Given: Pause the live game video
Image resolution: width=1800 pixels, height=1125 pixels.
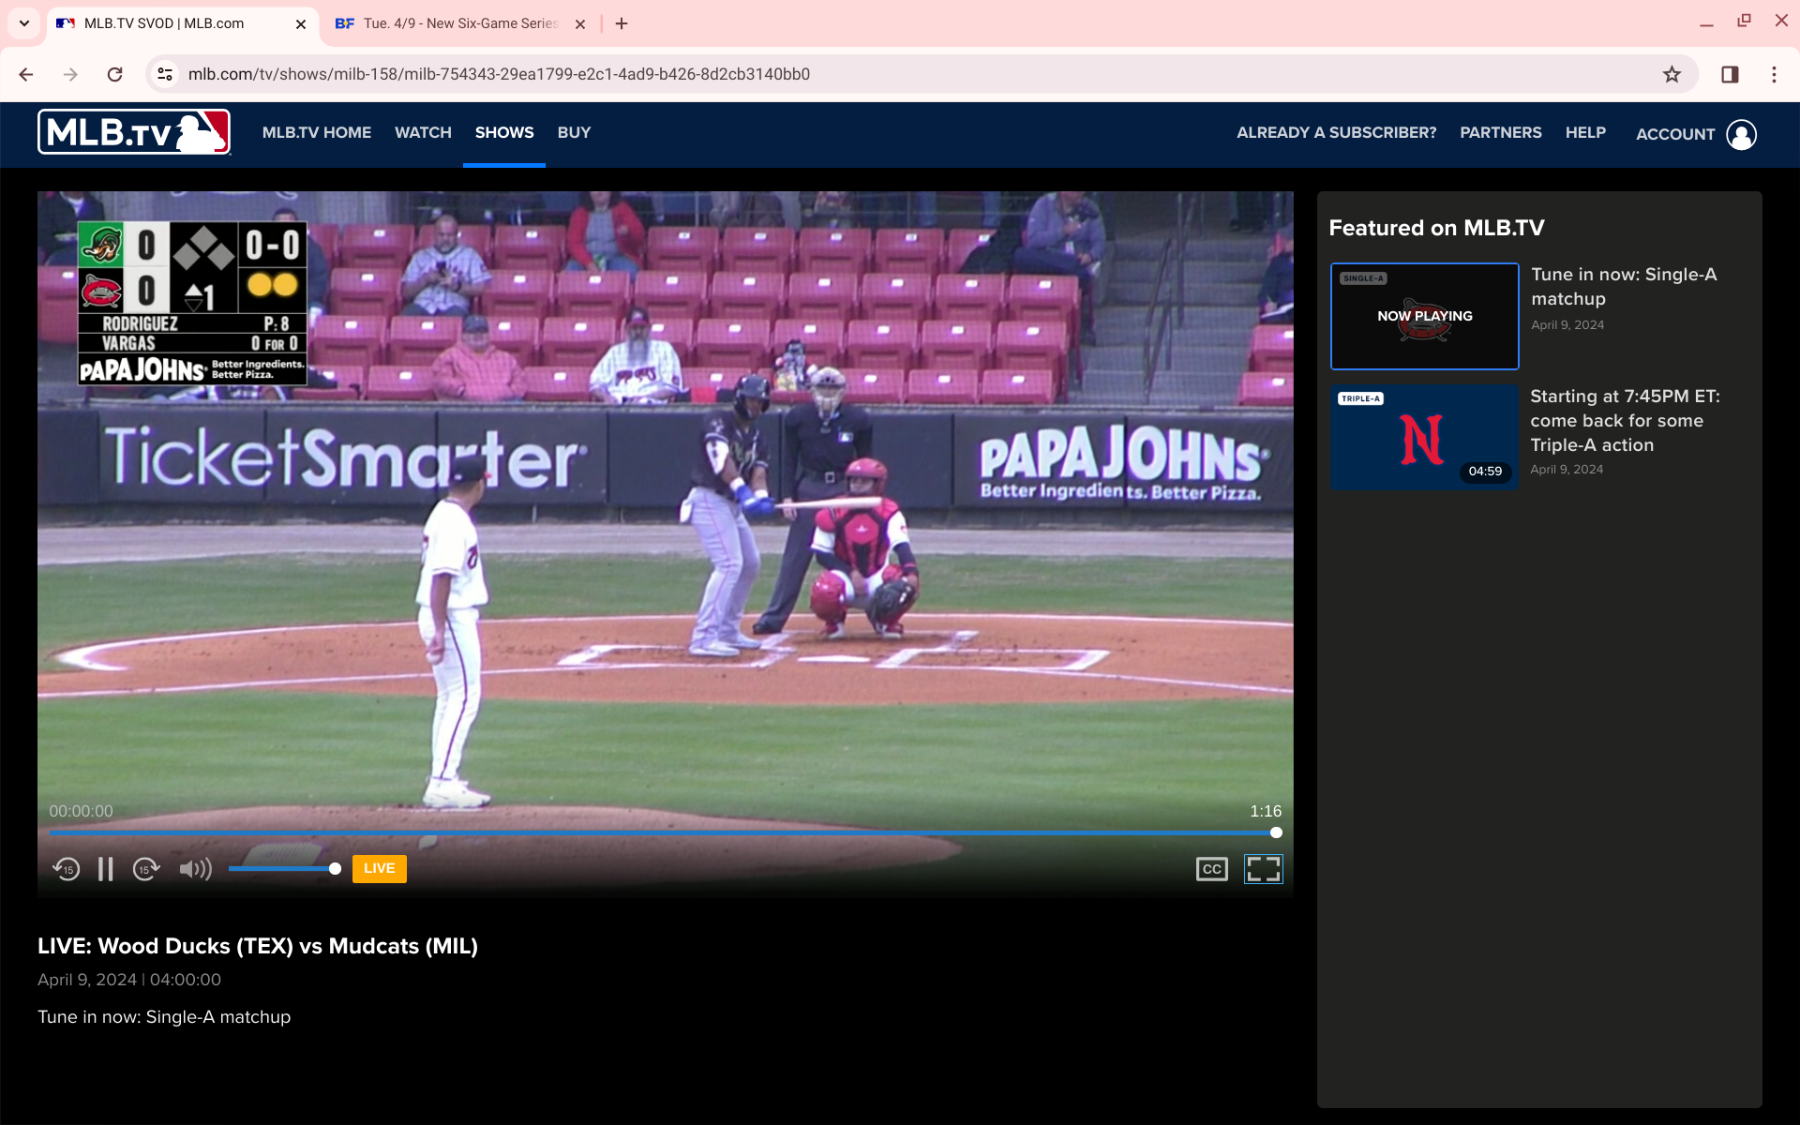Looking at the screenshot, I should 105,869.
